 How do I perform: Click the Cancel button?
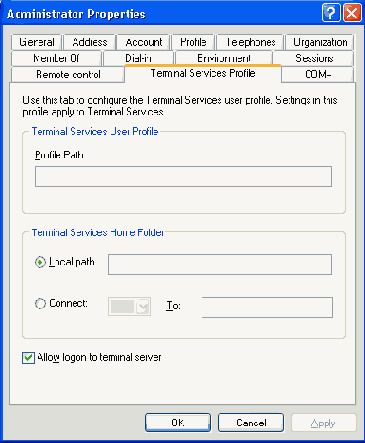pos(251,423)
